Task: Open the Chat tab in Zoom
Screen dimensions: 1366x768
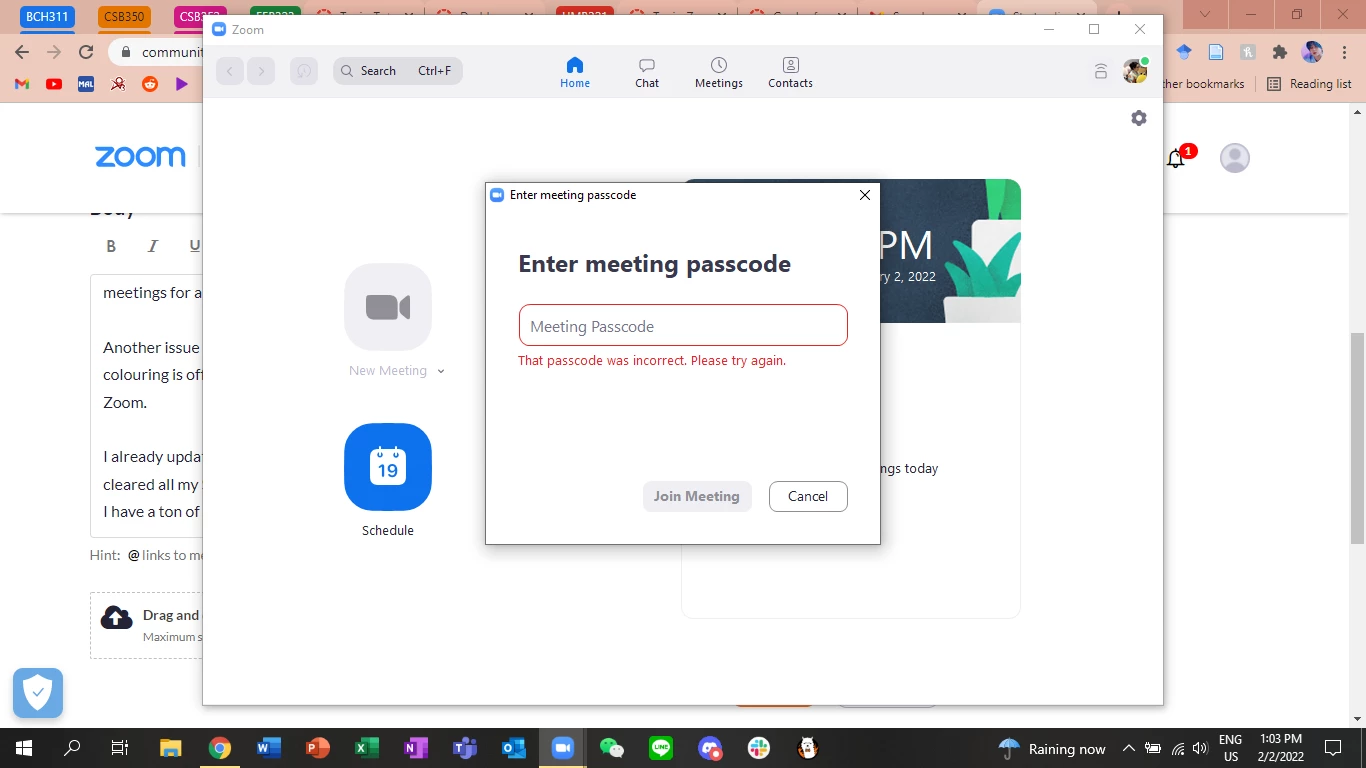Action: (x=647, y=73)
